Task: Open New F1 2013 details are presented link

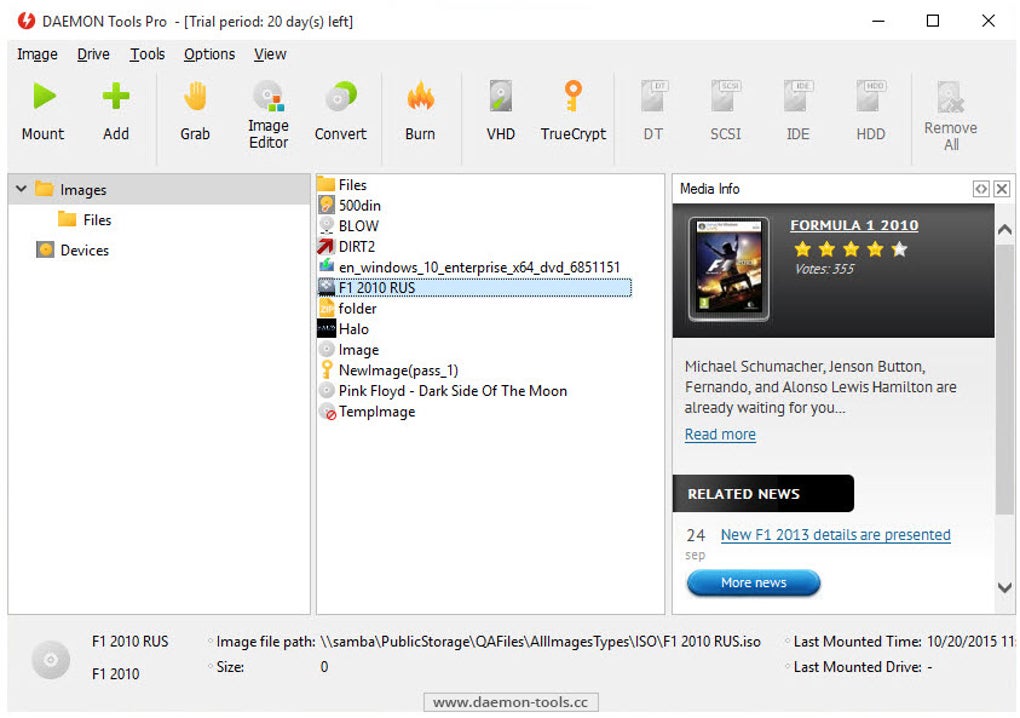Action: click(x=835, y=535)
